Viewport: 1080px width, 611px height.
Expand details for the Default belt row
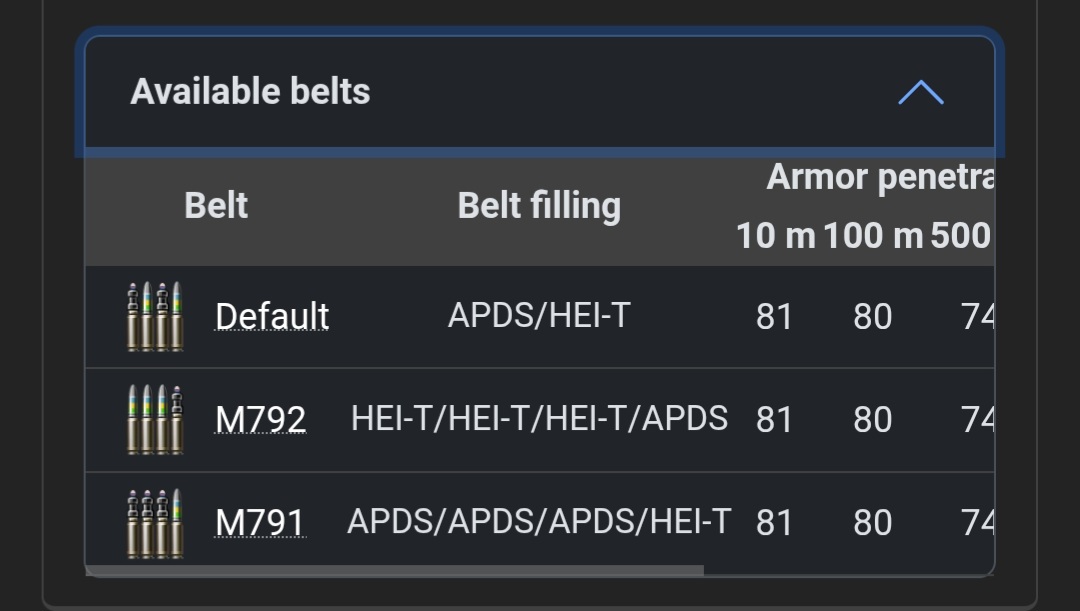272,315
